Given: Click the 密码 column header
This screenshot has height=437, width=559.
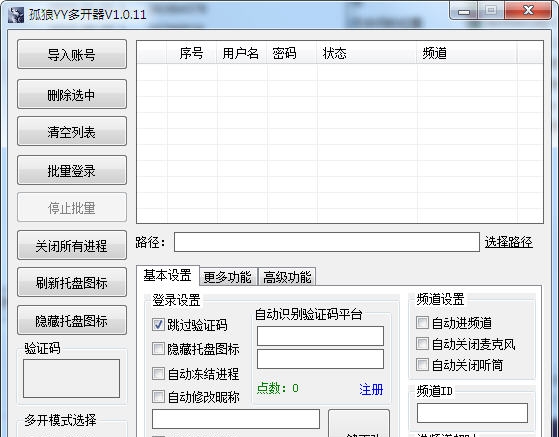Looking at the screenshot, I should (x=292, y=53).
